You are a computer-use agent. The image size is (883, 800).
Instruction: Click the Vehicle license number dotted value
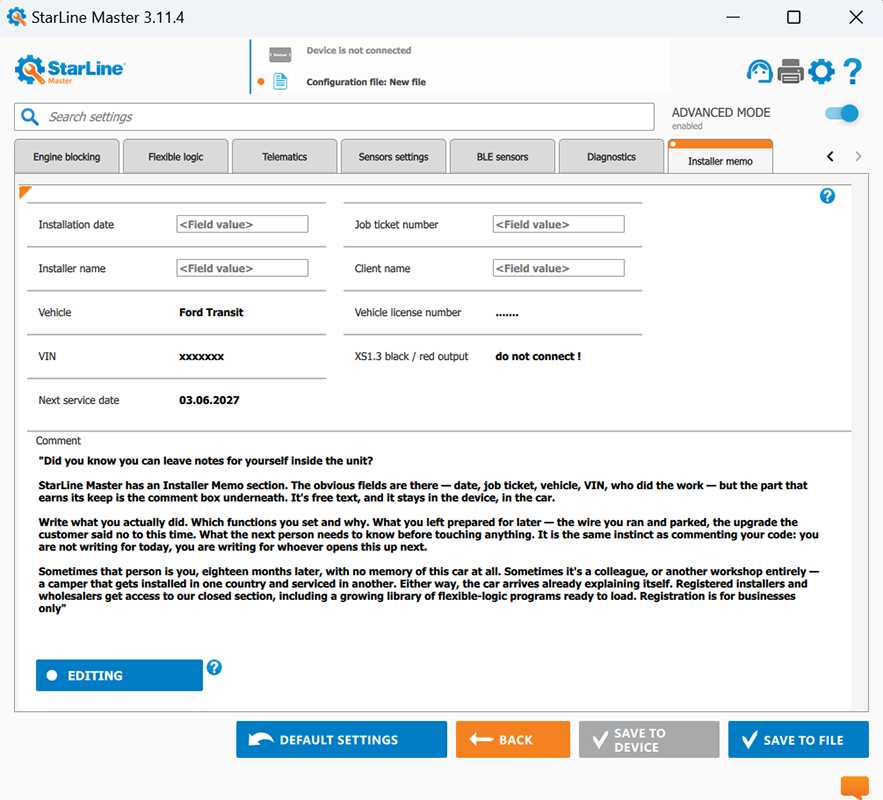[507, 314]
